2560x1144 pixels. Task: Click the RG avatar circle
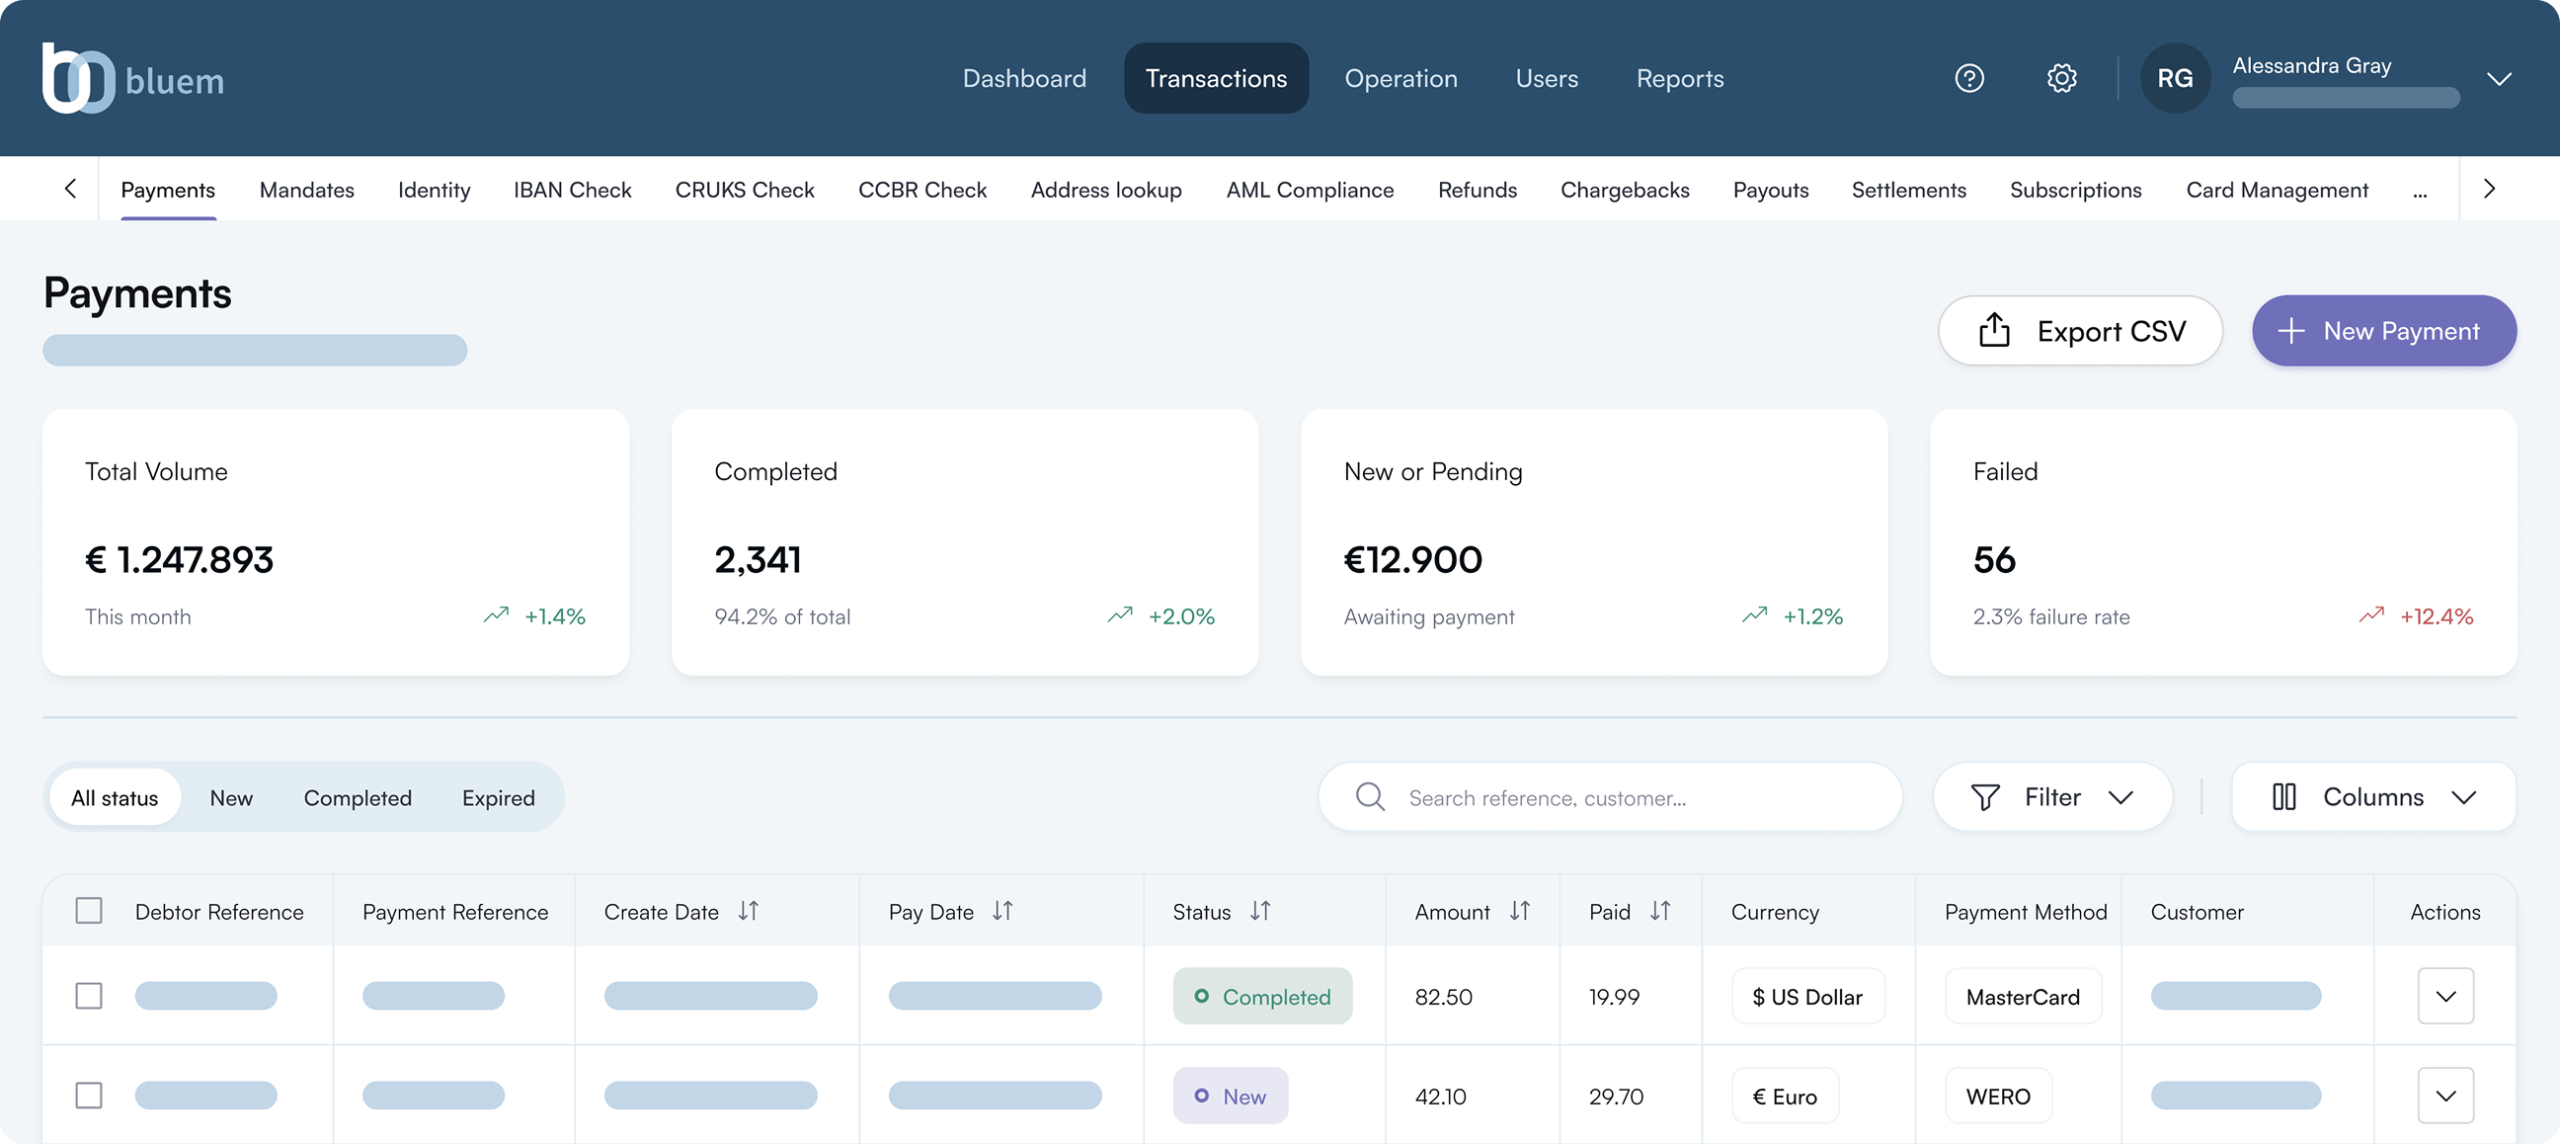pos(2175,78)
